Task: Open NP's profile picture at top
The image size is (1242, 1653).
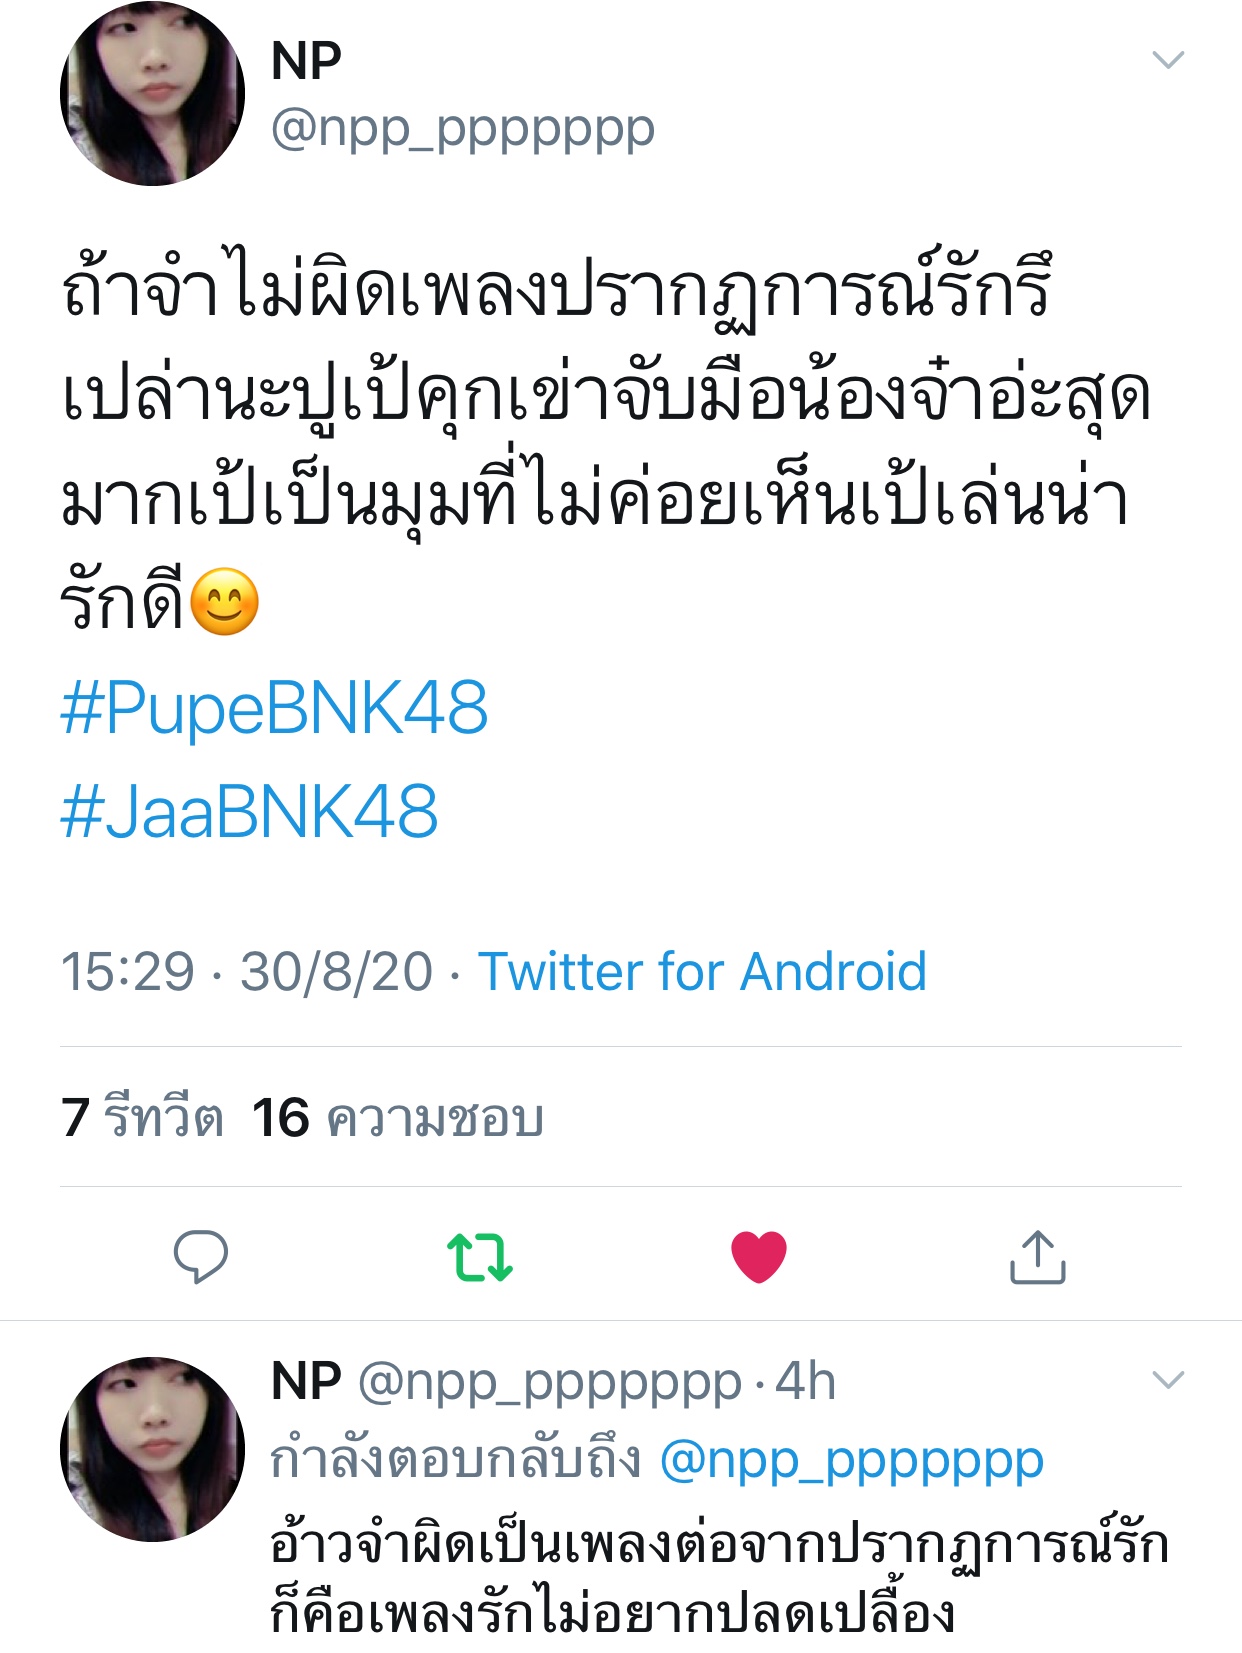Action: (x=152, y=93)
